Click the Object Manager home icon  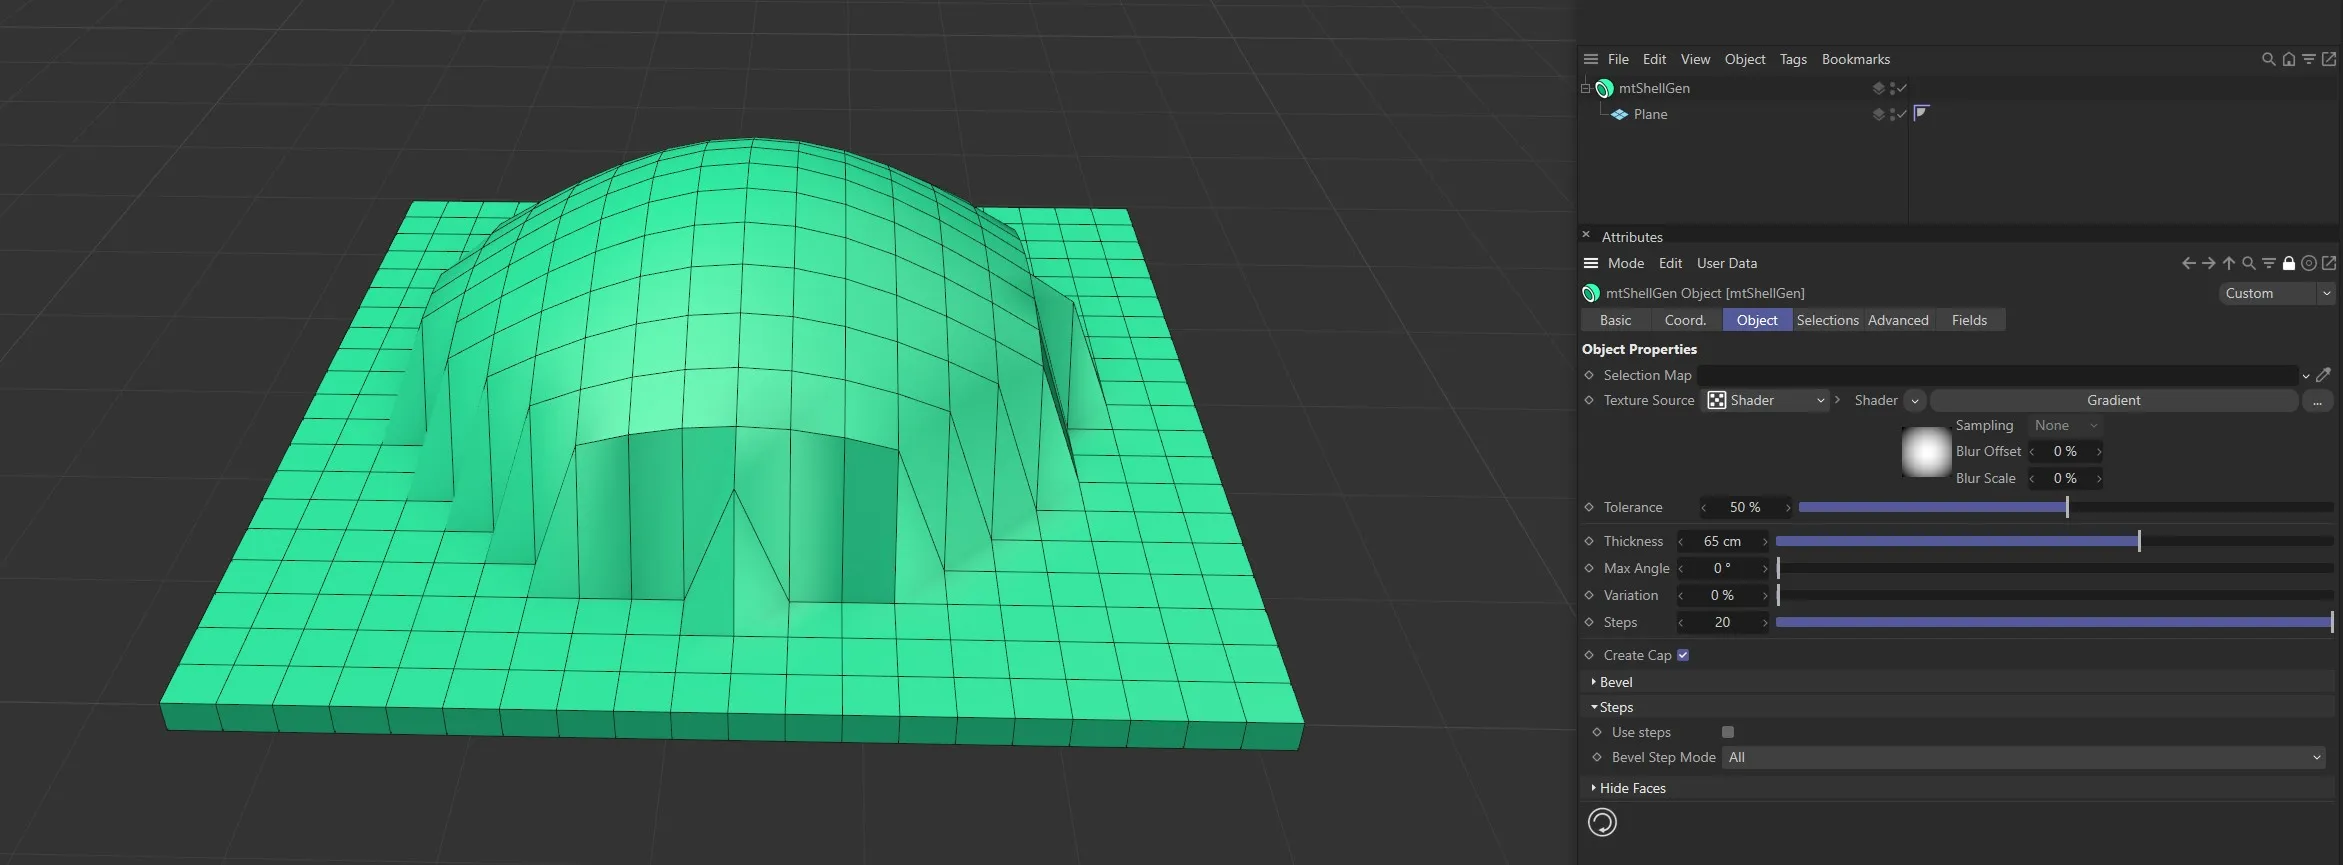2288,59
